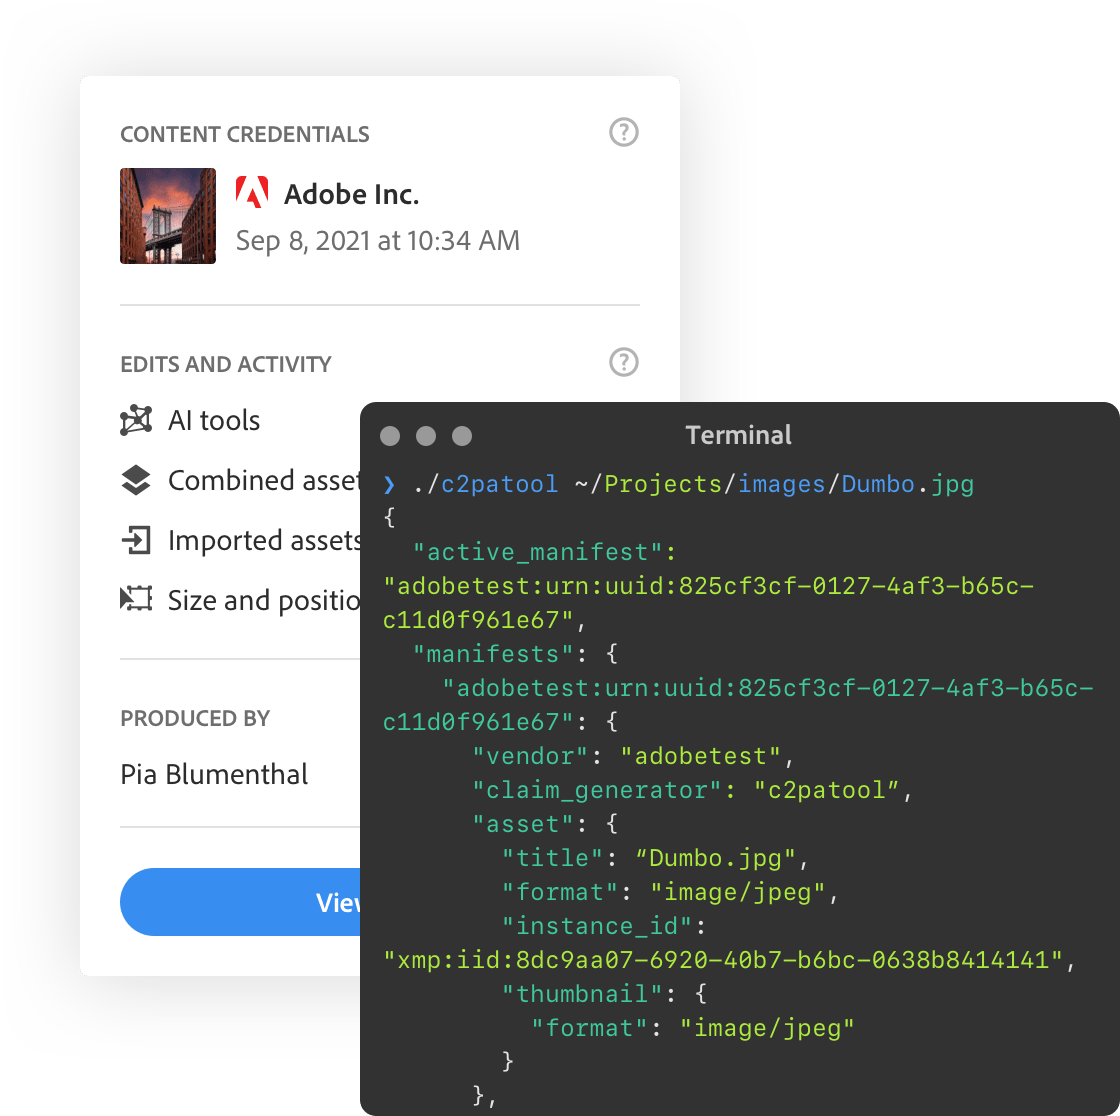This screenshot has height=1116, width=1120.
Task: Click the AI tools icon
Action: coord(136,420)
